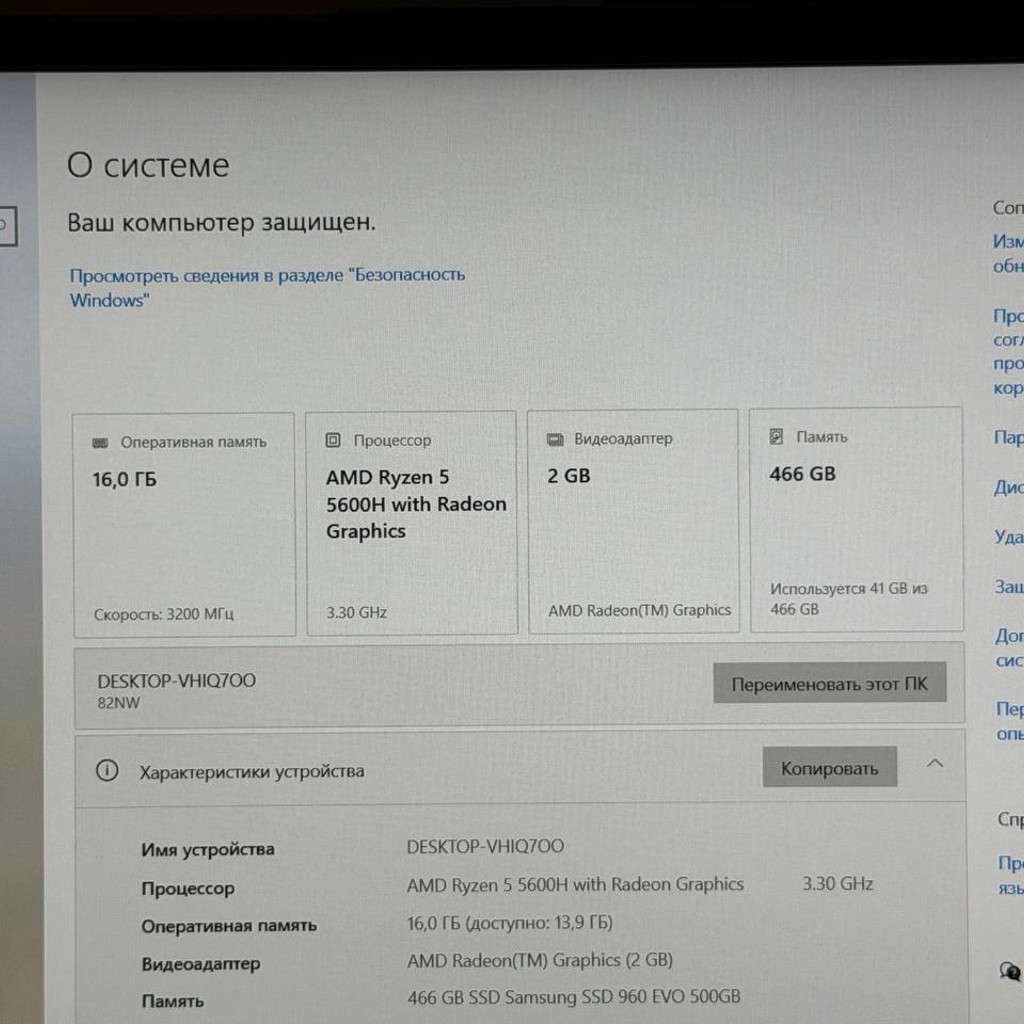Click the 16,0 ГБ (доступно: 13,9 ГБ) value
The image size is (1024, 1024).
coord(509,923)
